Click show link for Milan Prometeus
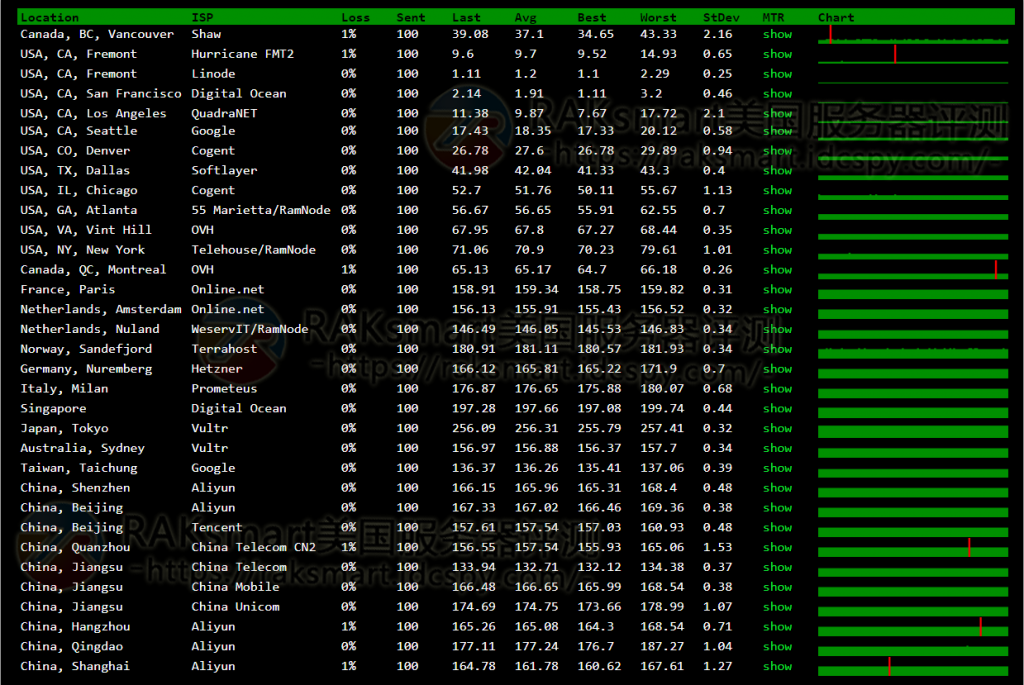The width and height of the screenshot is (1024, 685). point(777,389)
